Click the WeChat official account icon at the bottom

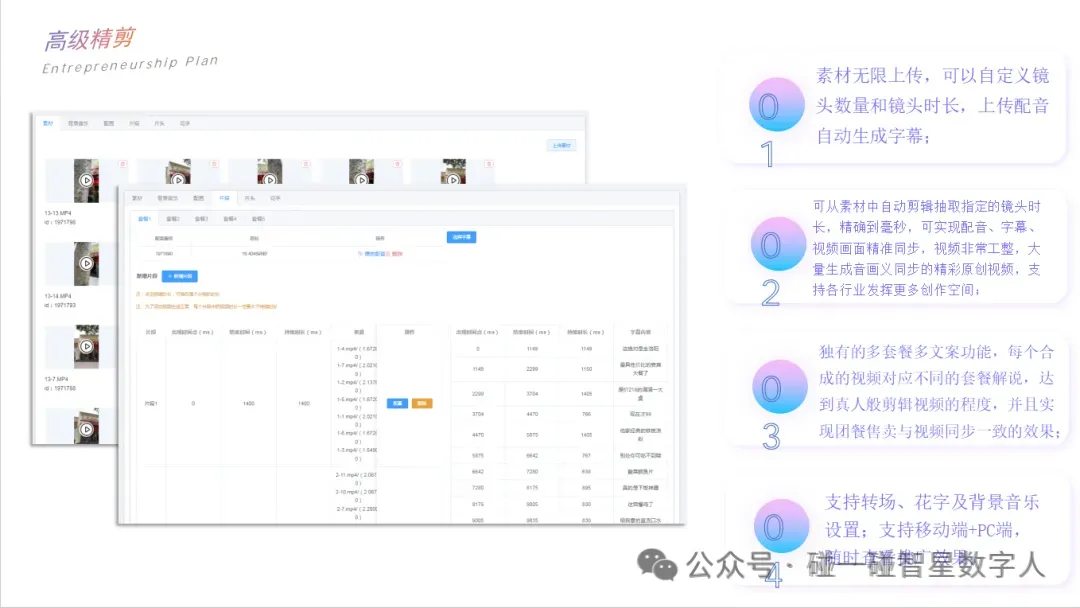657,568
